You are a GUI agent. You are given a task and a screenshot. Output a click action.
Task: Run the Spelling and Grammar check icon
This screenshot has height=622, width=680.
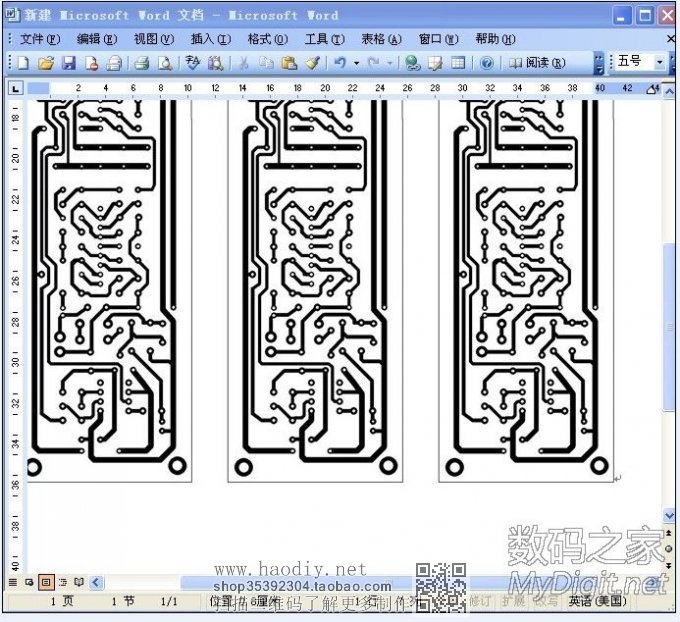tap(193, 63)
